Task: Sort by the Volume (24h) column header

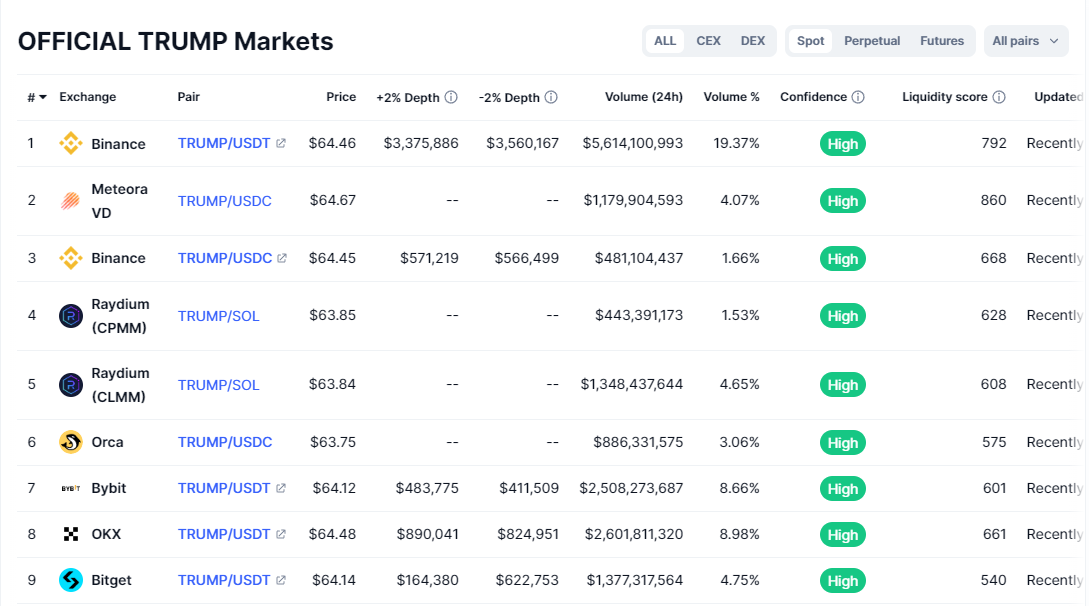Action: point(644,96)
